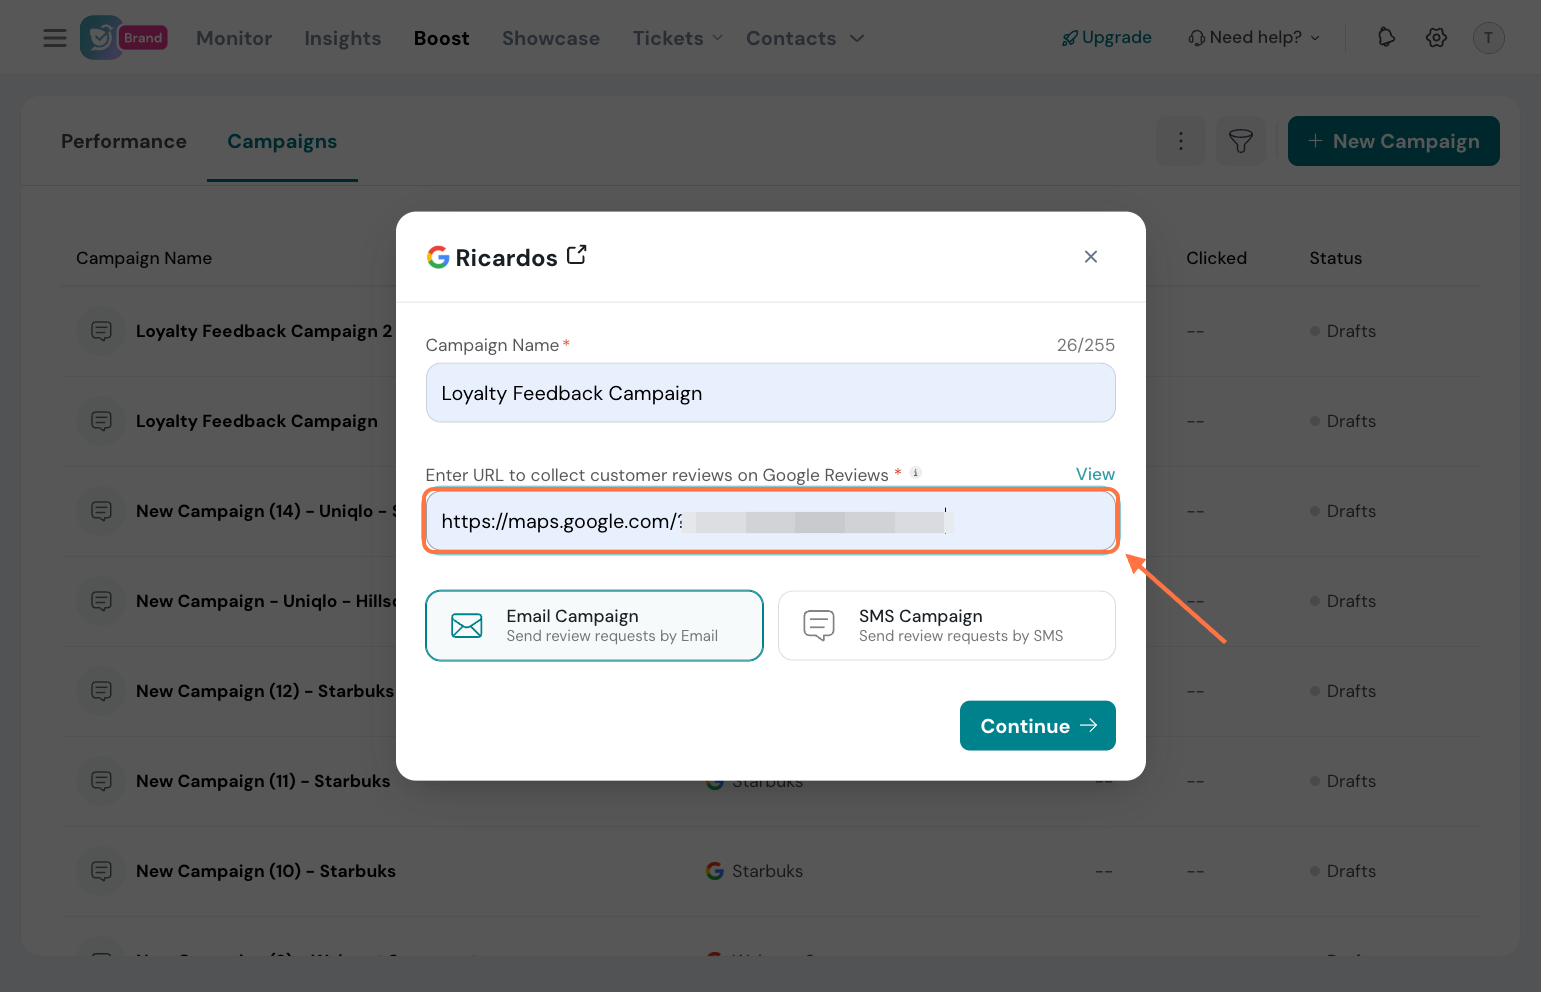Screen dimensions: 1541x992
Task: Open the settings gear icon
Action: (1436, 38)
